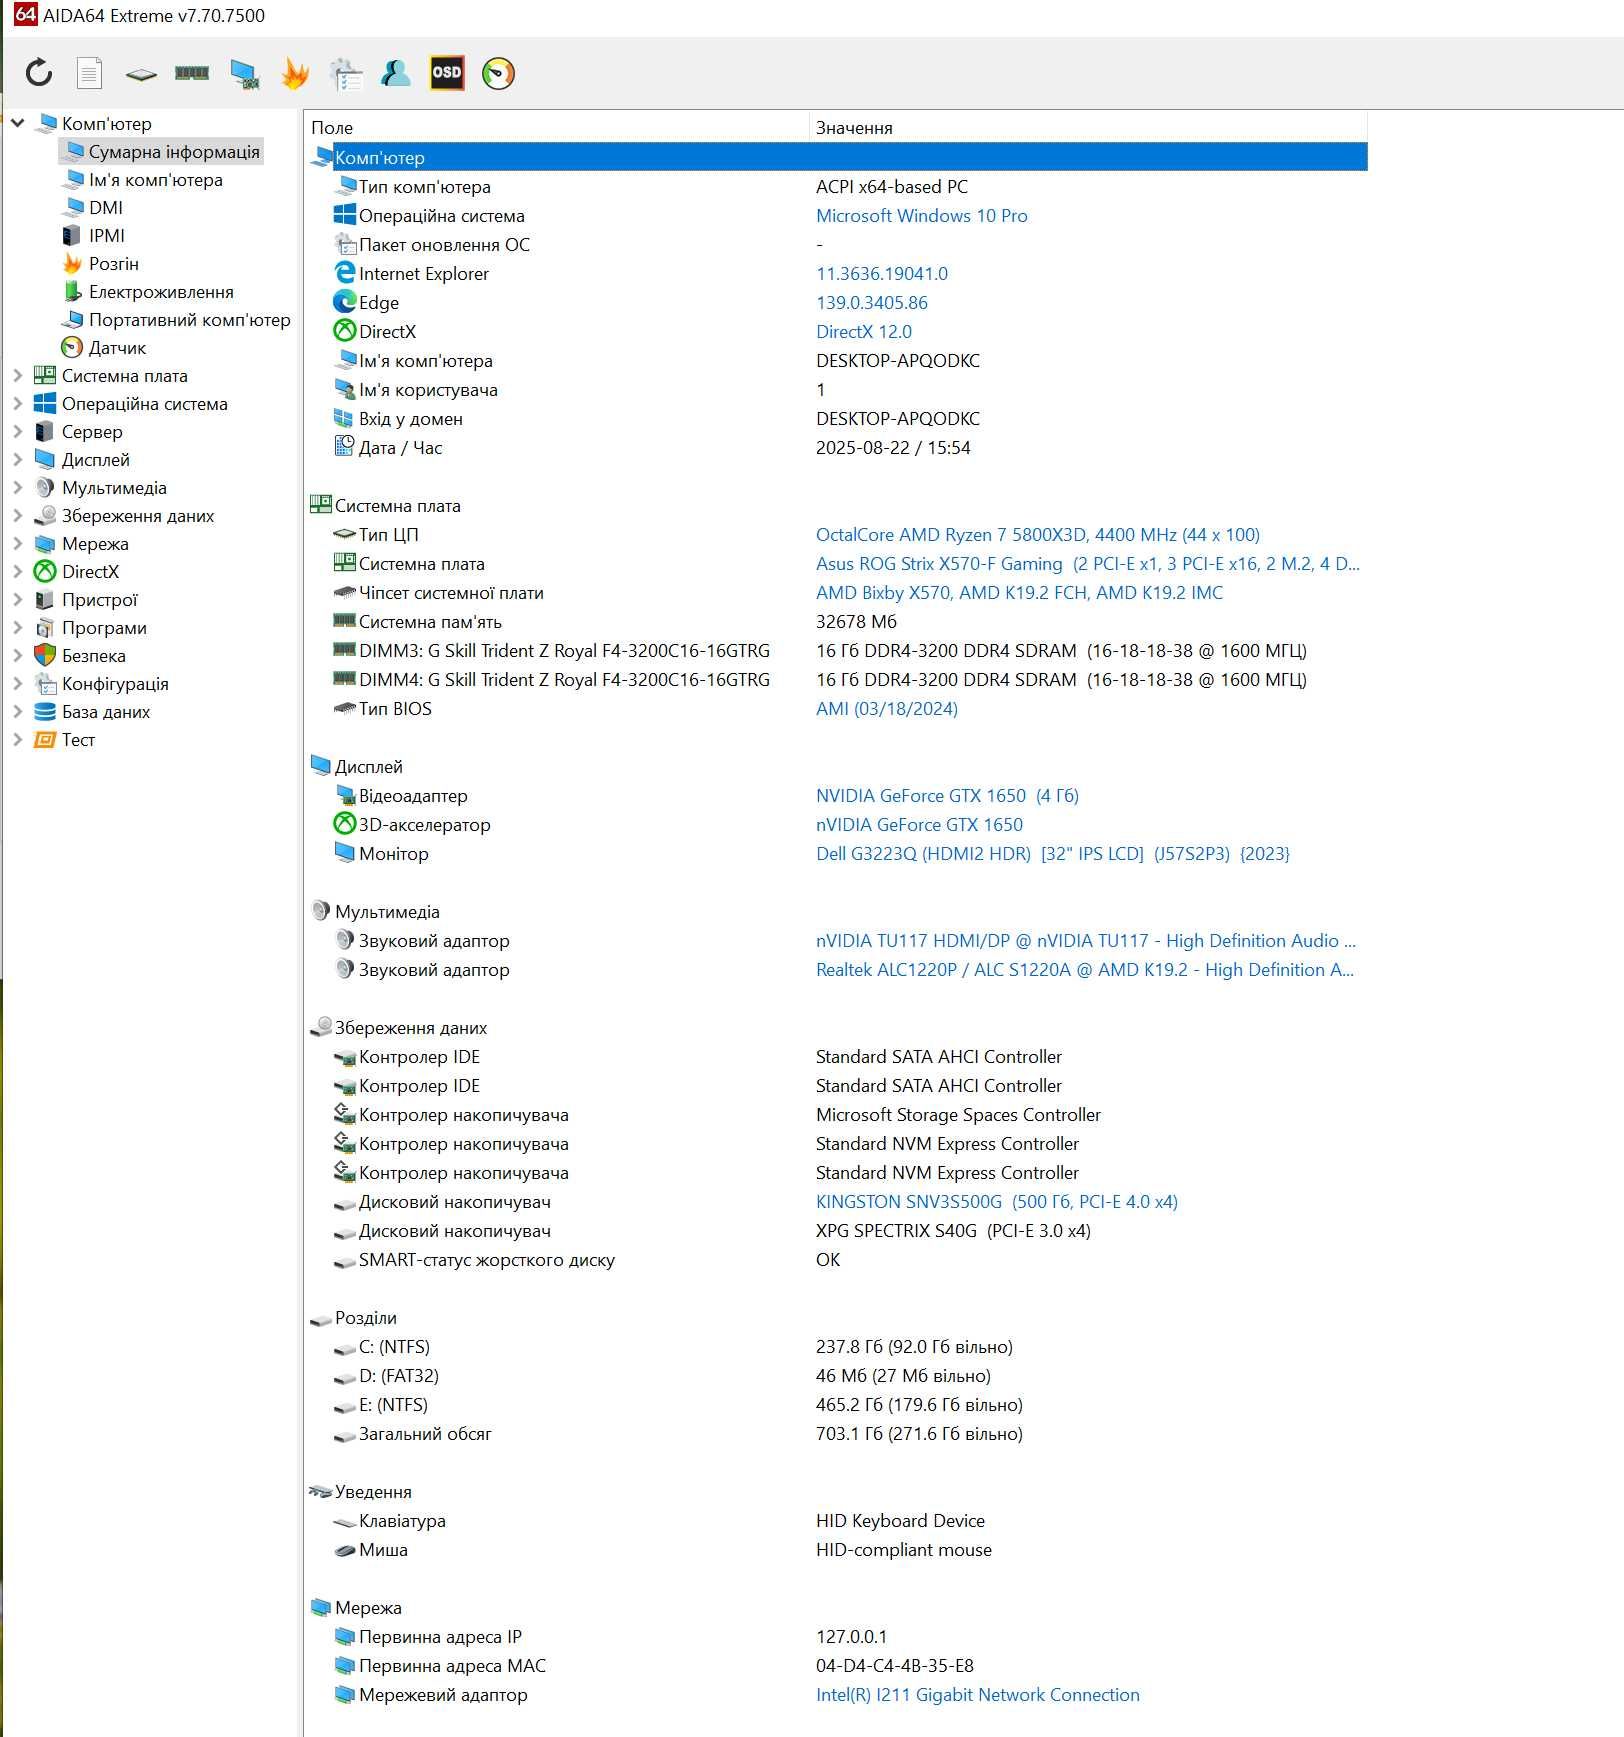Click KINGSTON SNV3S500G drive link
The height and width of the screenshot is (1737, 1624).
click(997, 1202)
